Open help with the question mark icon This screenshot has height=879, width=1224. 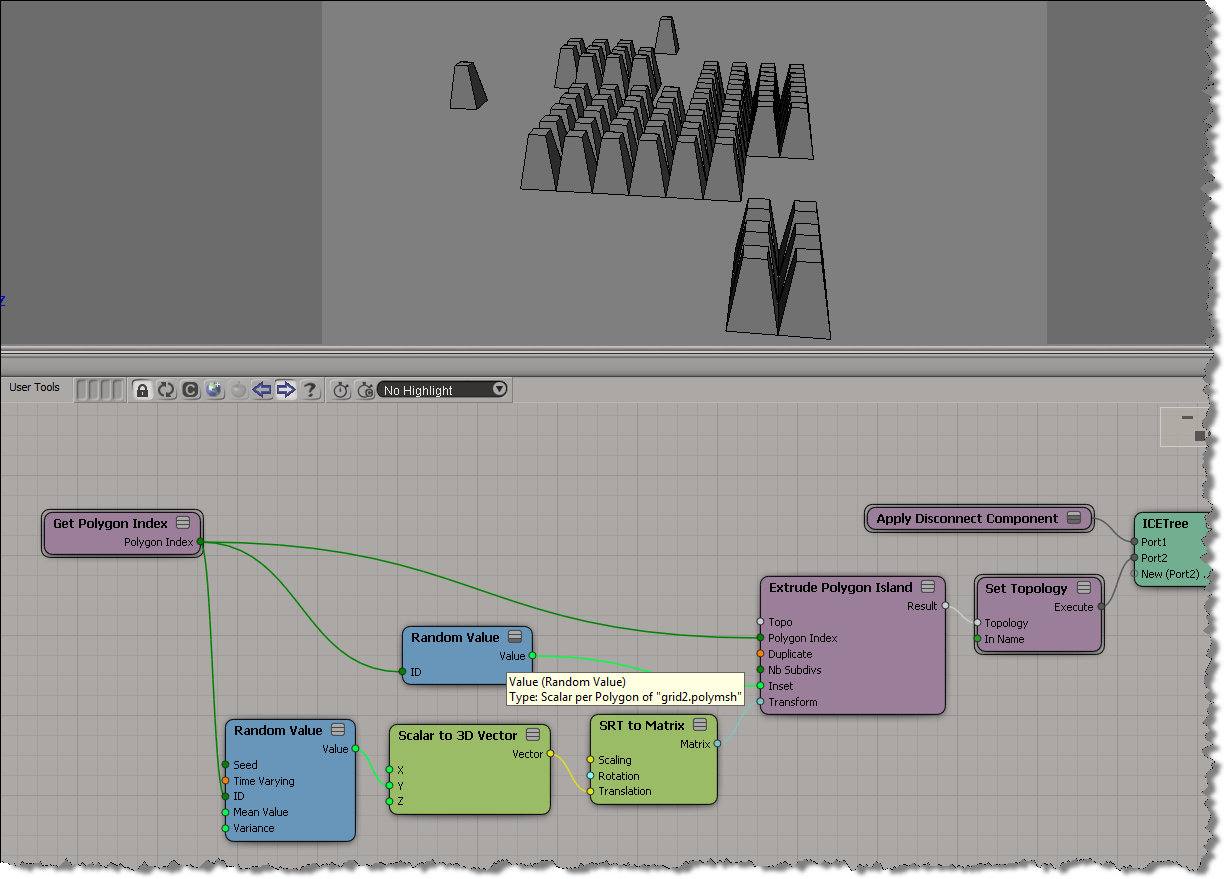311,390
